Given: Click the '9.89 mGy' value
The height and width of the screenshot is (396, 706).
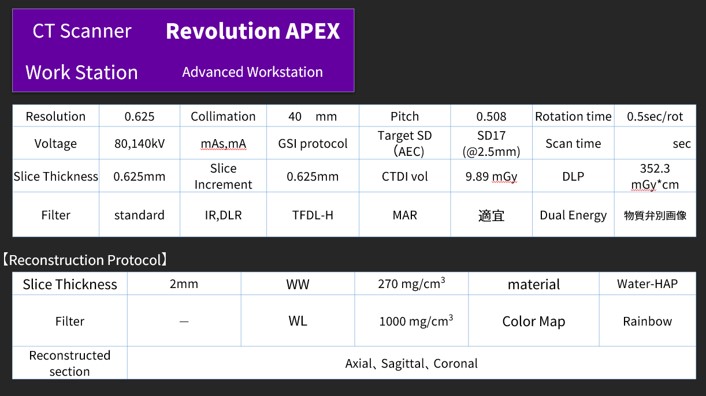Looking at the screenshot, I should 491,176.
